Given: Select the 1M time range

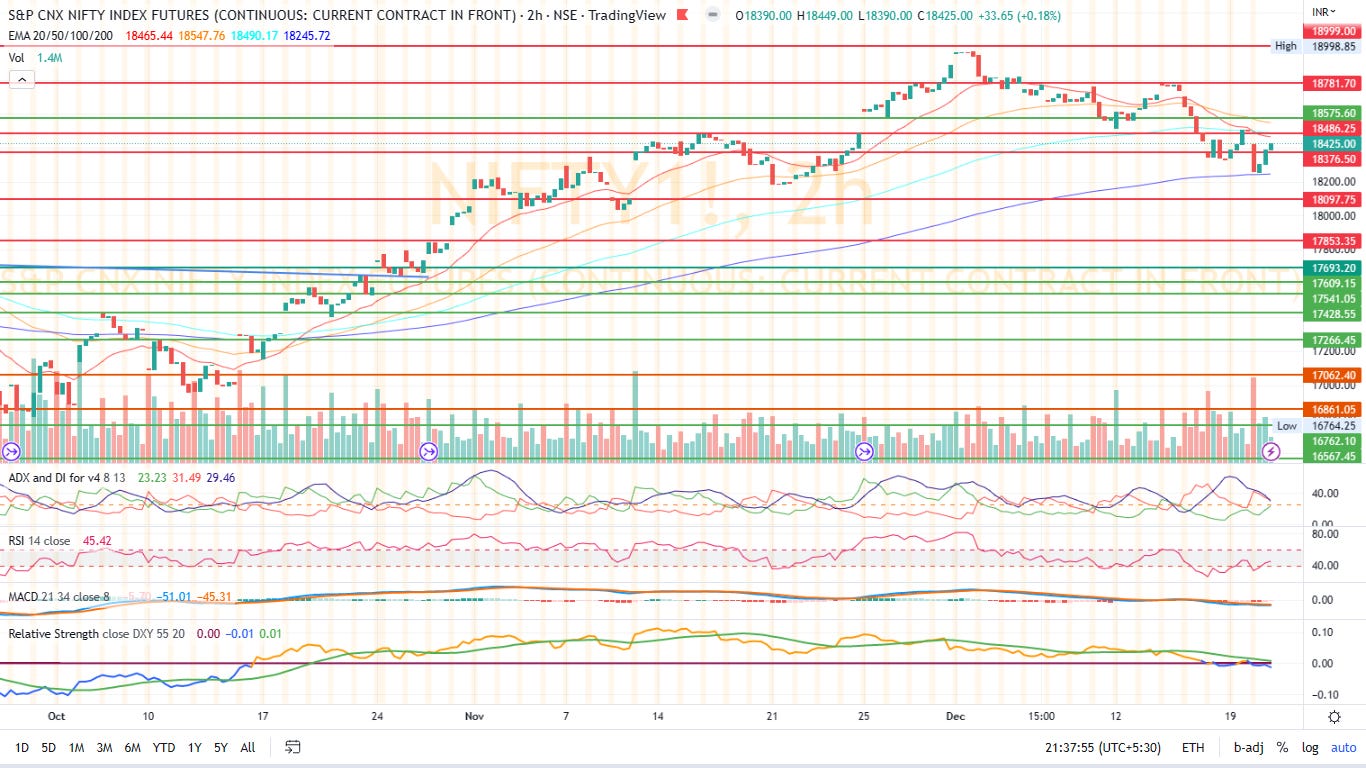Looking at the screenshot, I should [x=76, y=747].
